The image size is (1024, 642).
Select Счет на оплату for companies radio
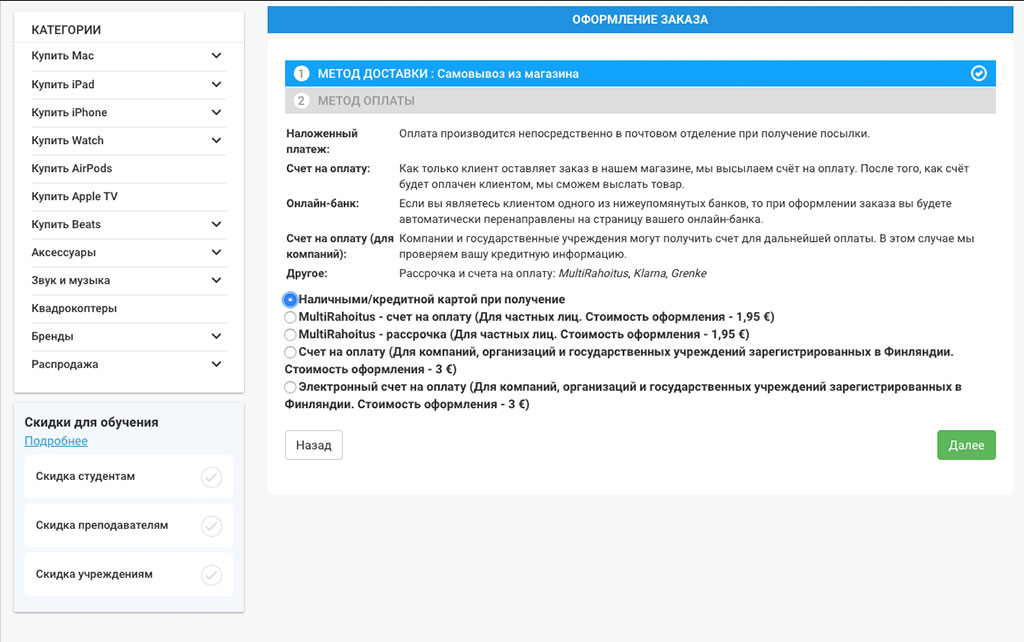pyautogui.click(x=290, y=352)
